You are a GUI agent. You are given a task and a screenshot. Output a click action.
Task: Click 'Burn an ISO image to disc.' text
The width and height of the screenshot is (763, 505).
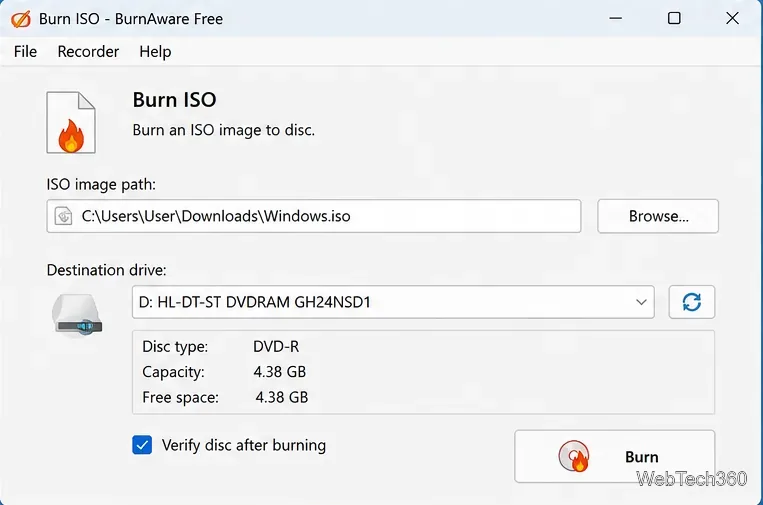[x=224, y=130]
